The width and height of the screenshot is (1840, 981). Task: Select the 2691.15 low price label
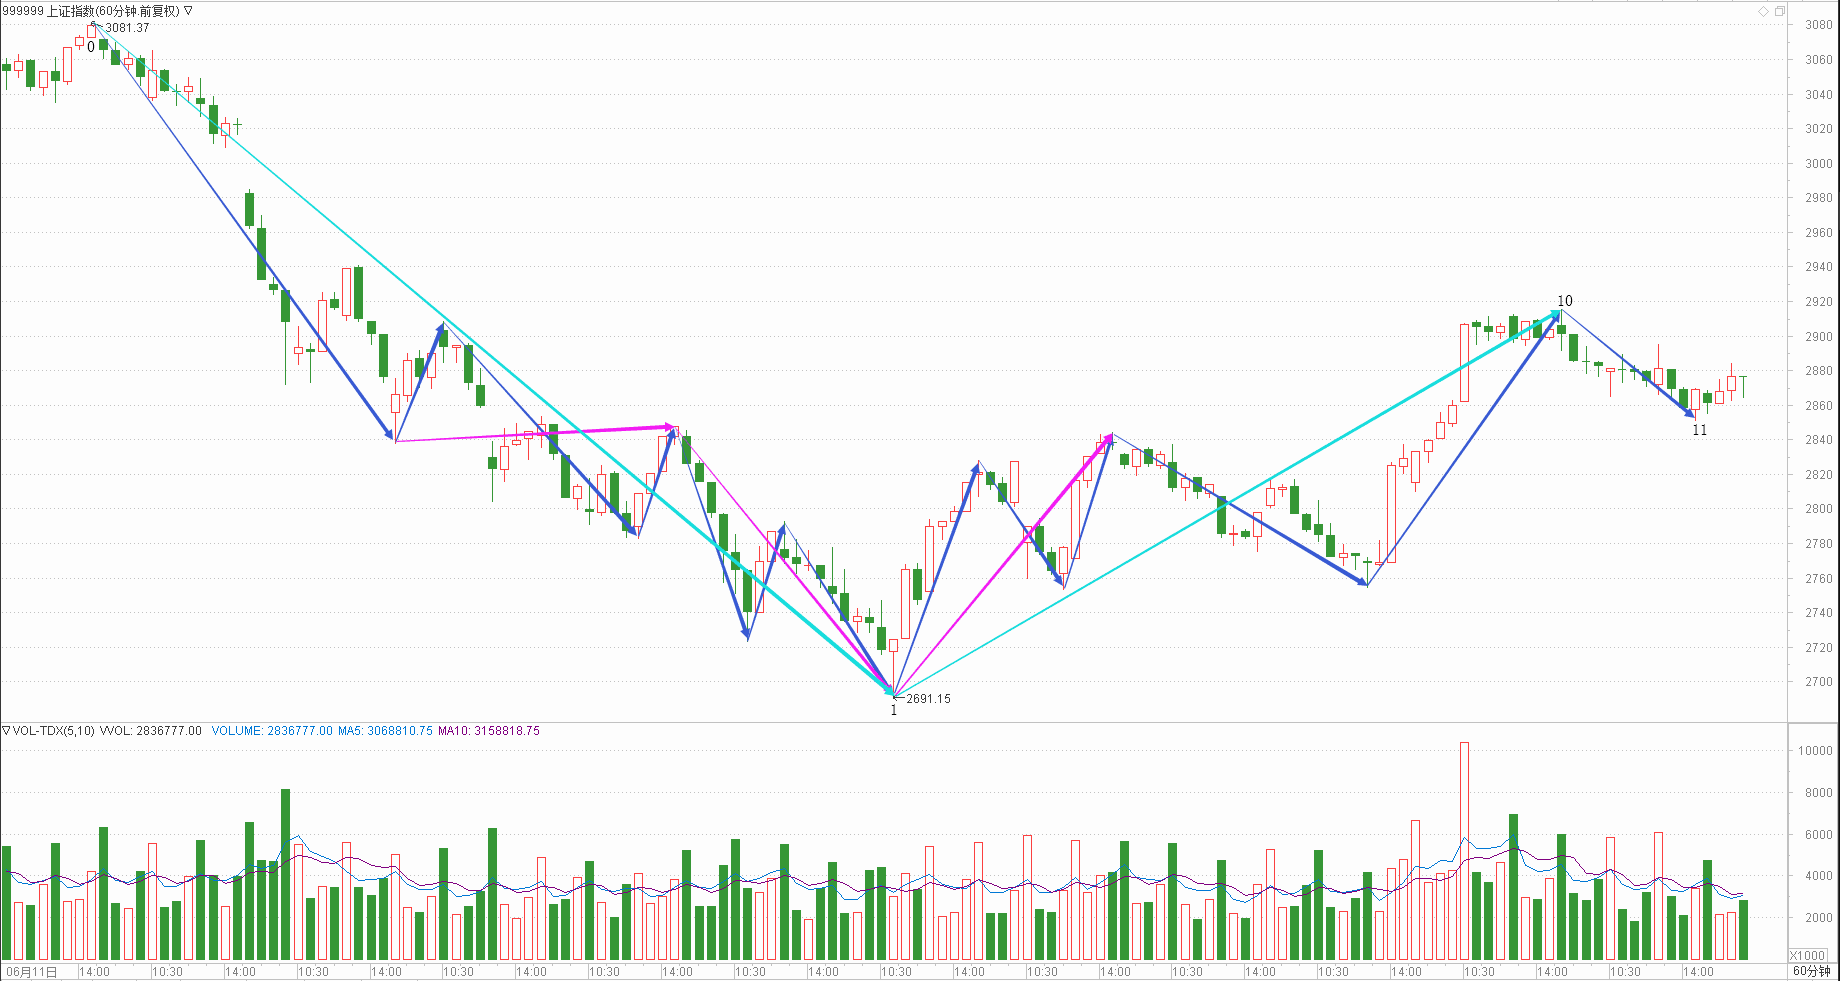click(928, 699)
